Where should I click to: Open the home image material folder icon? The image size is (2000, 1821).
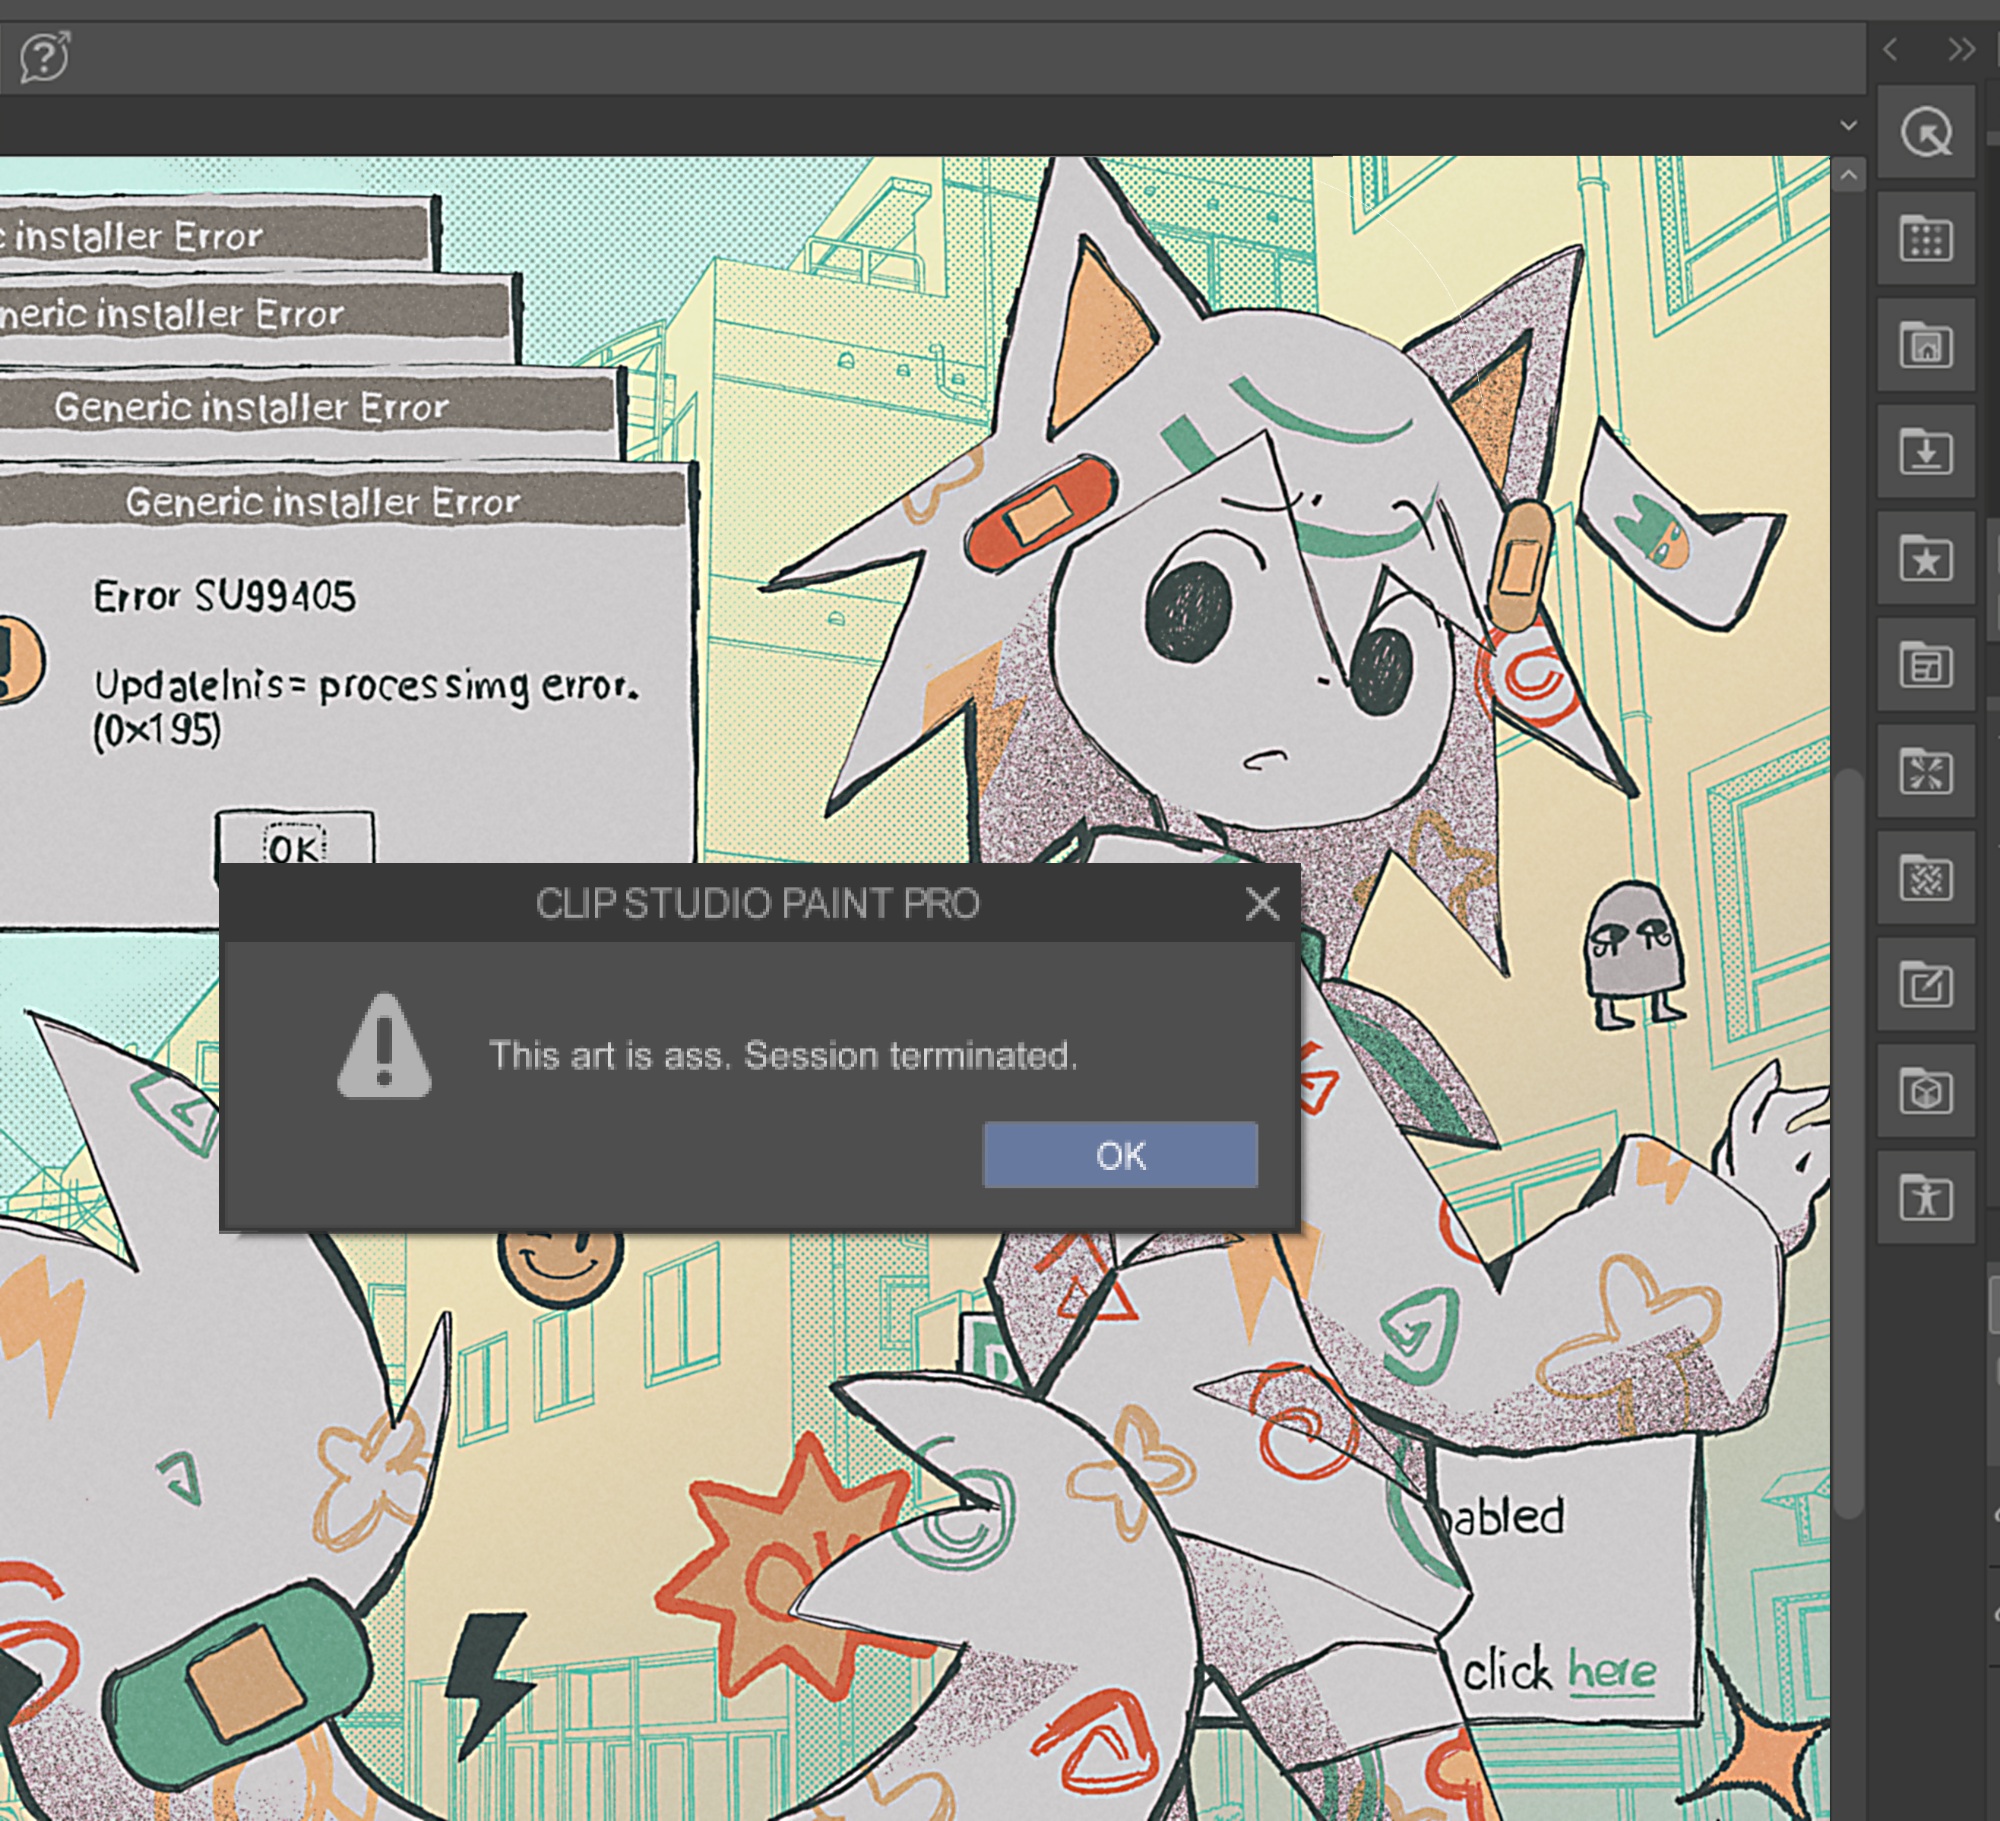1925,346
